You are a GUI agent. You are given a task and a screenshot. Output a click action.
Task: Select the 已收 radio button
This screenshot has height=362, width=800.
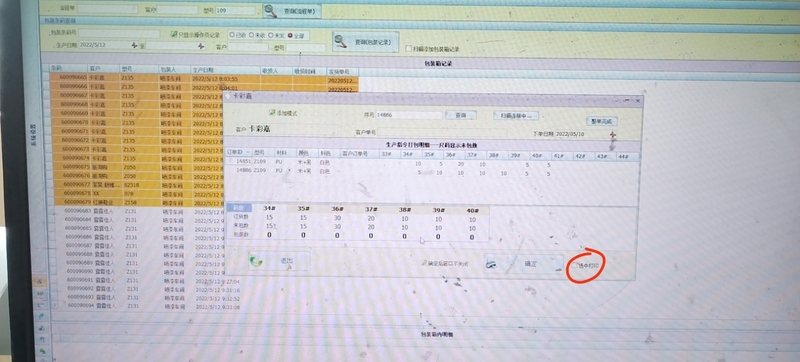pos(232,35)
